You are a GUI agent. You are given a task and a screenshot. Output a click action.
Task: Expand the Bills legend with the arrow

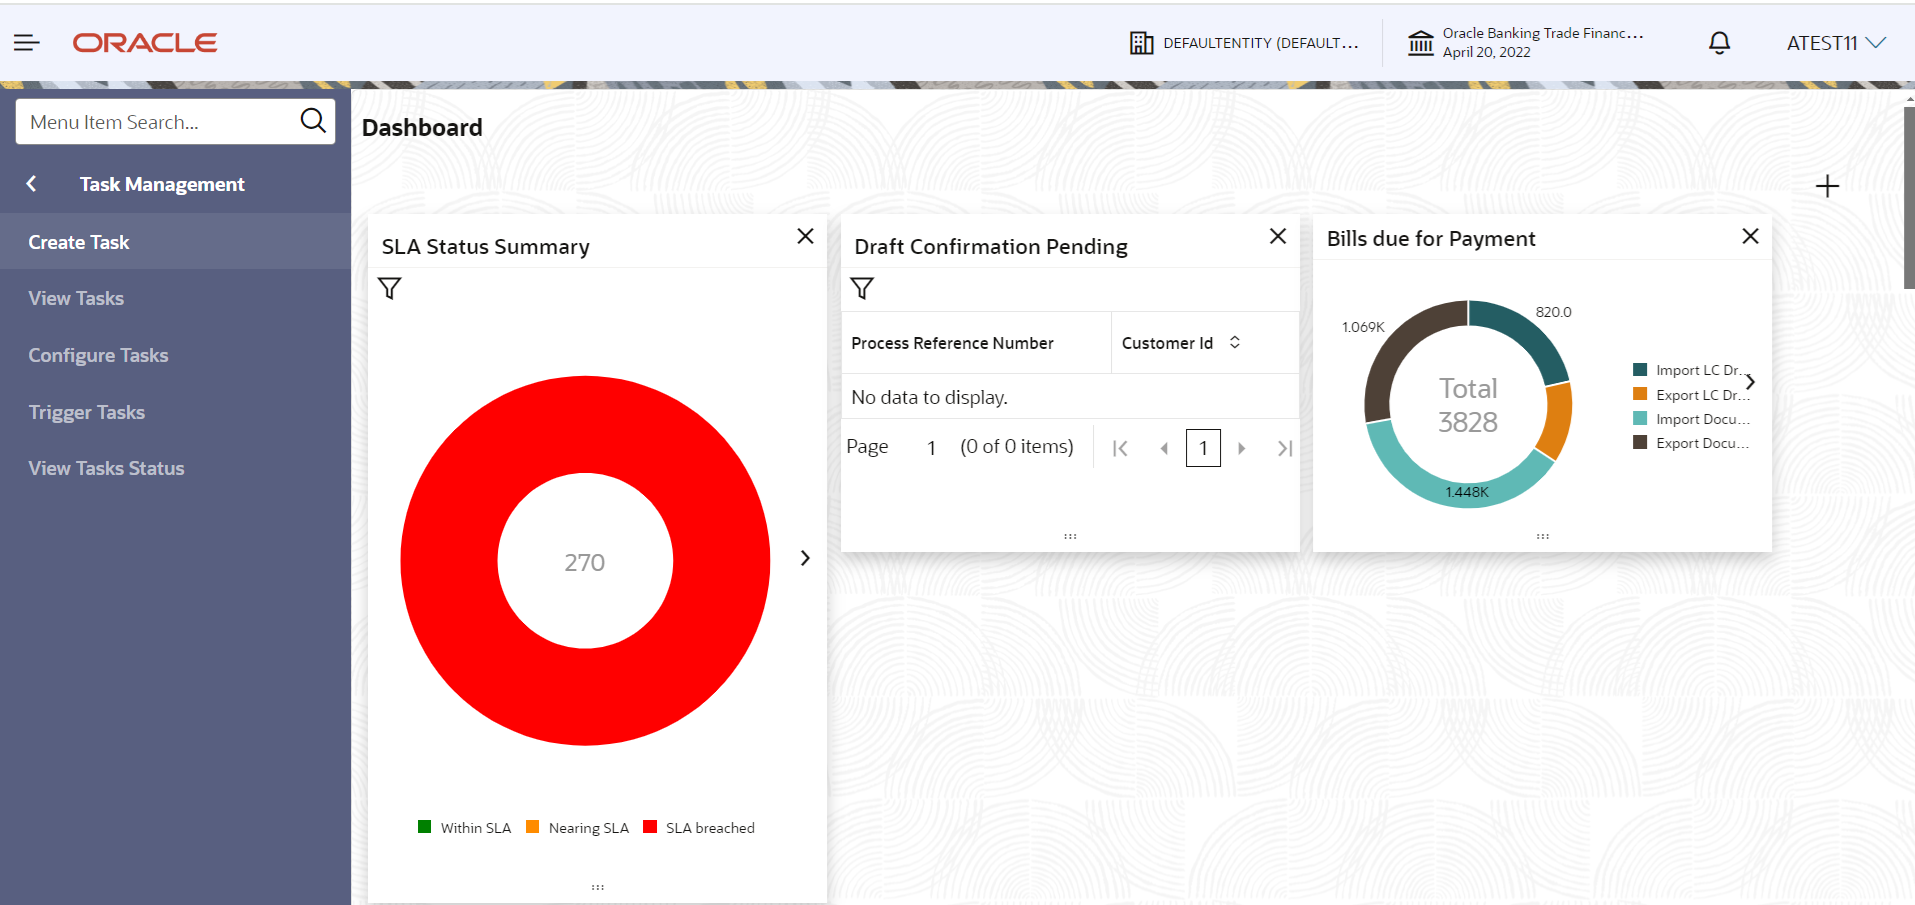[x=1750, y=382]
